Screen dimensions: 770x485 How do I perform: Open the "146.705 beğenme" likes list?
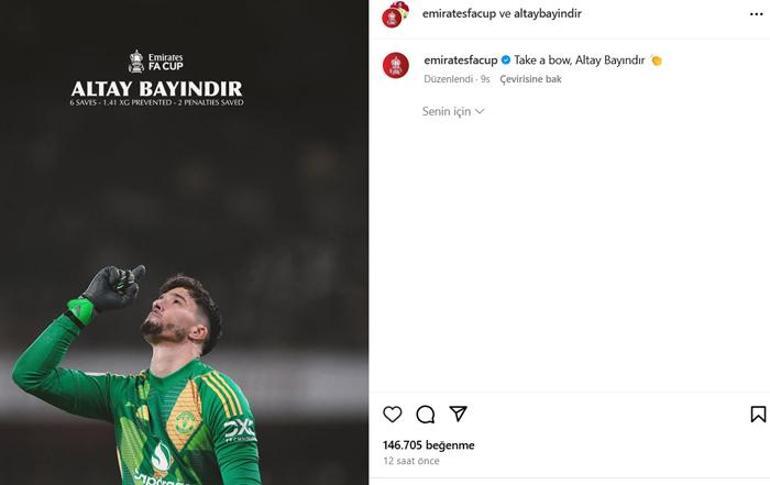coord(429,445)
